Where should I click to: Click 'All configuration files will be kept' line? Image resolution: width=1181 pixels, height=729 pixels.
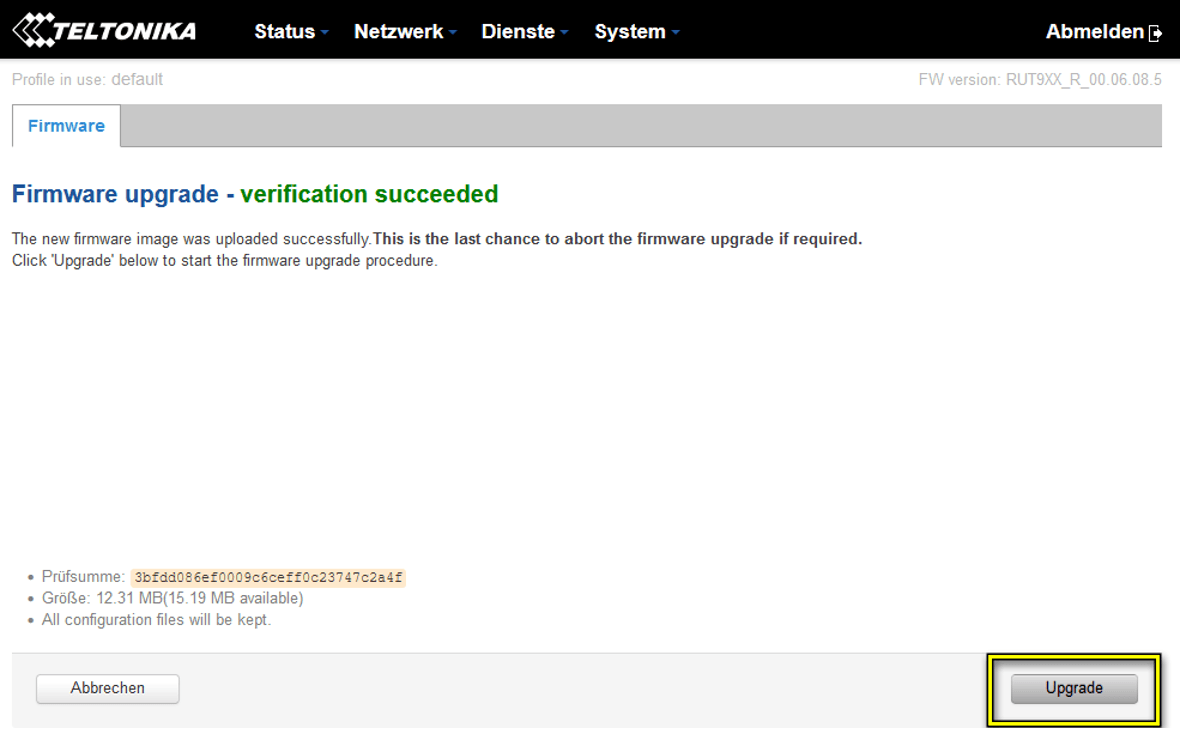pyautogui.click(x=156, y=620)
